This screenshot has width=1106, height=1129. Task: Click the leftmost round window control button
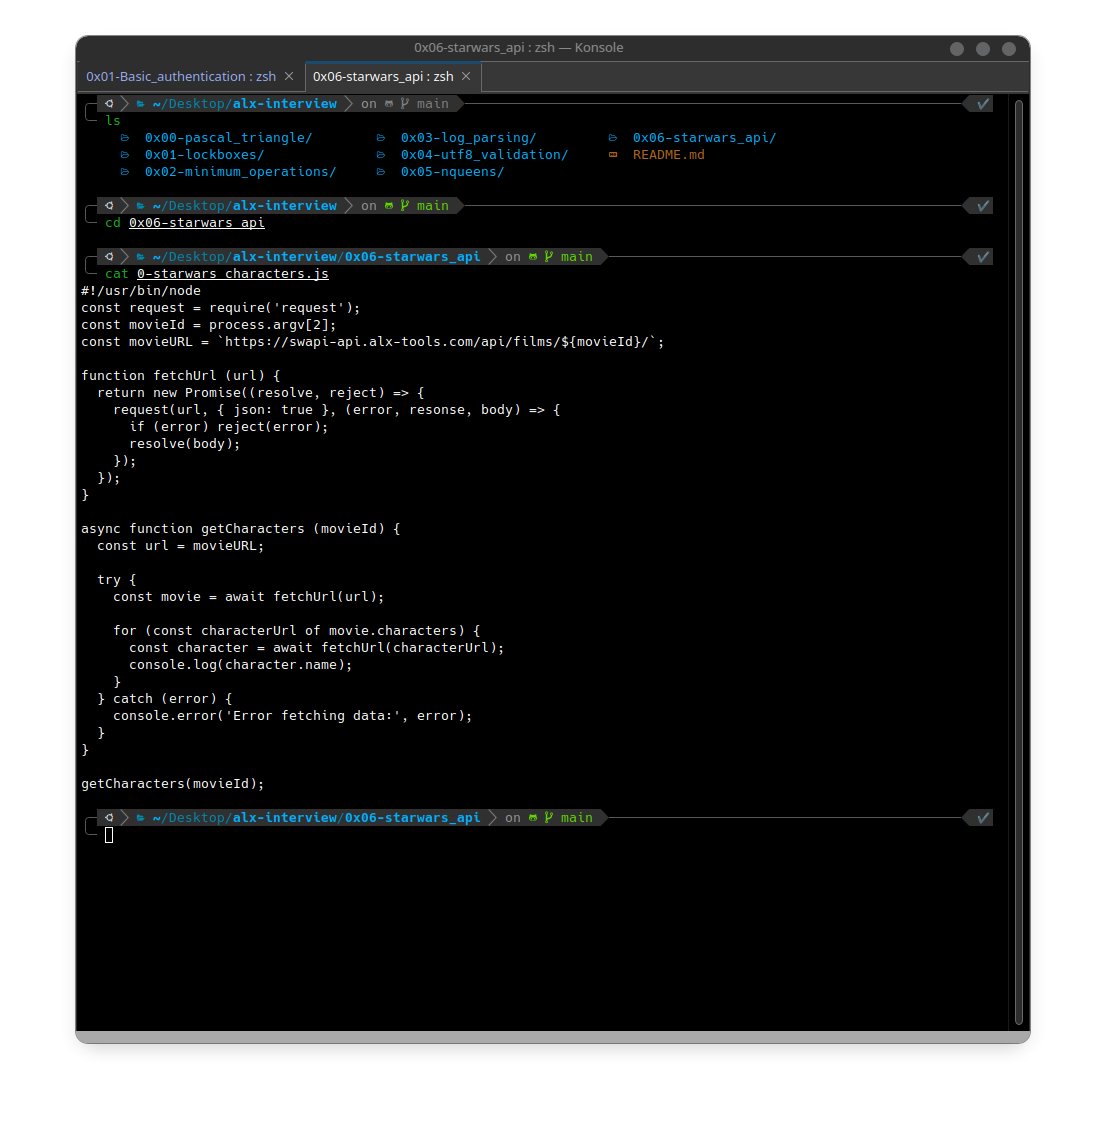tap(957, 49)
